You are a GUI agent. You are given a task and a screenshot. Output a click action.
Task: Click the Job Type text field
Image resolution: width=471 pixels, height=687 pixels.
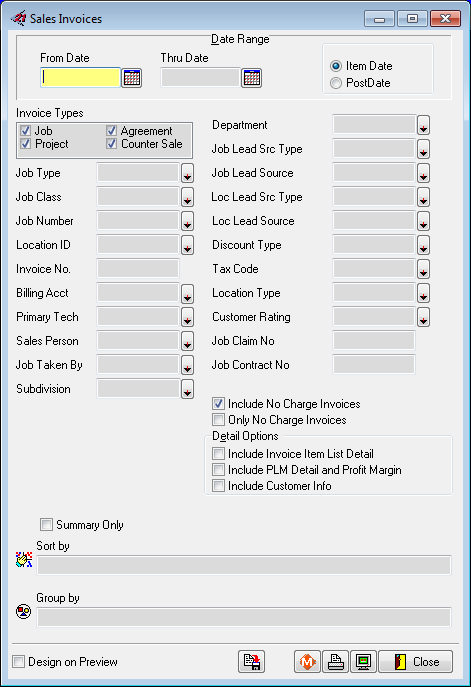138,173
